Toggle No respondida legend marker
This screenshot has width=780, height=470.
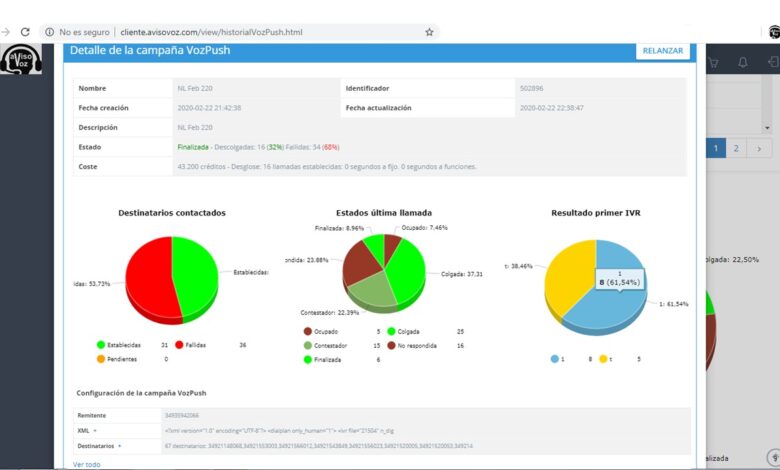[x=391, y=345]
